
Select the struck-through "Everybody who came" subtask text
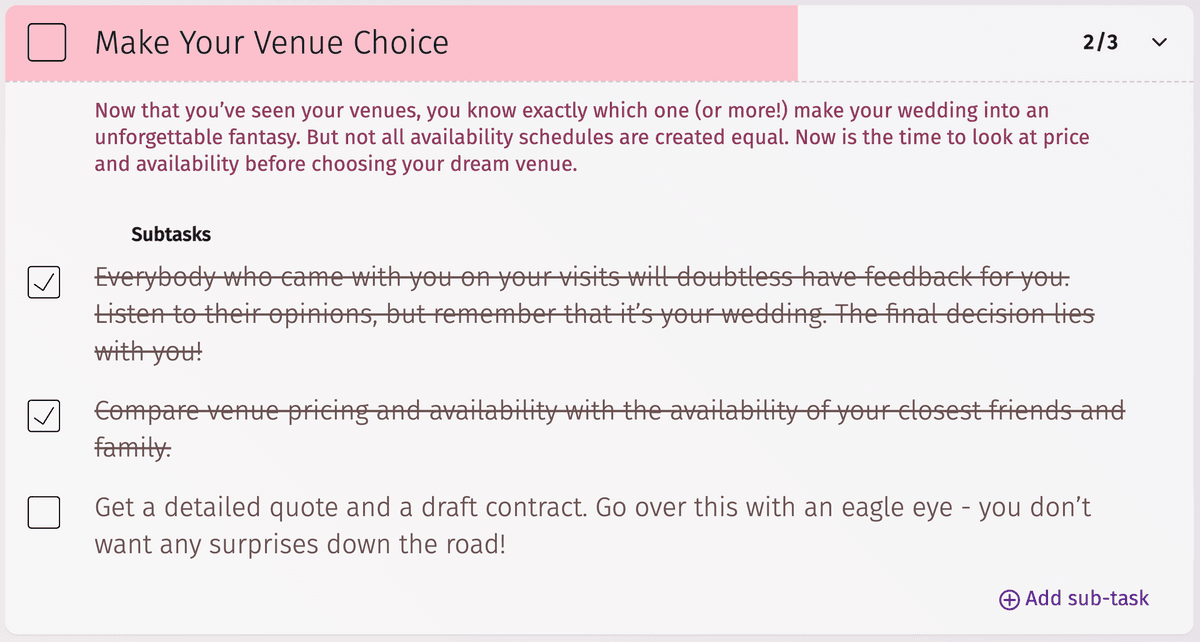pos(582,275)
